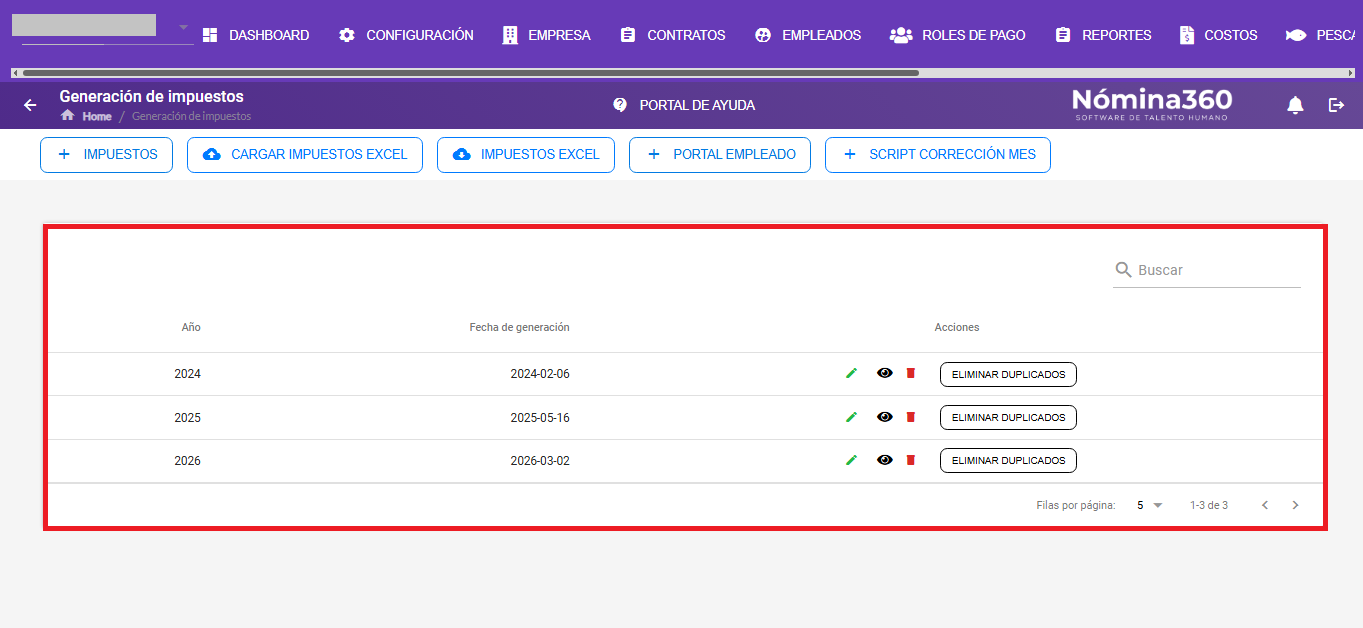Open the EMPLEADOS menu
Viewport: 1363px width, 628px height.
pos(808,35)
